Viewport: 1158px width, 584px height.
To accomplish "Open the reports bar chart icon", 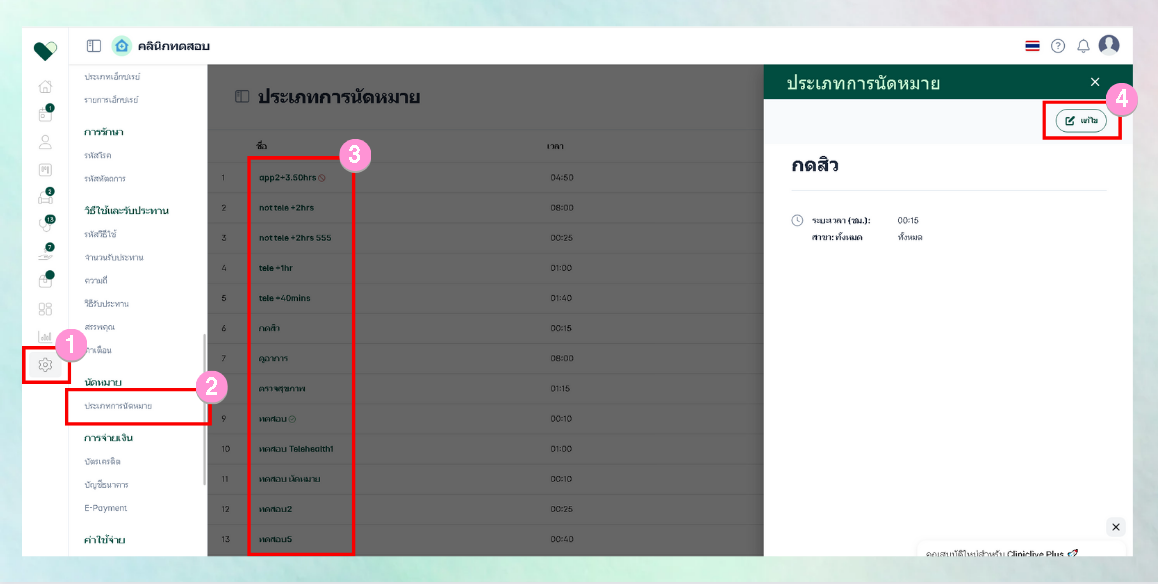I will 45,336.
